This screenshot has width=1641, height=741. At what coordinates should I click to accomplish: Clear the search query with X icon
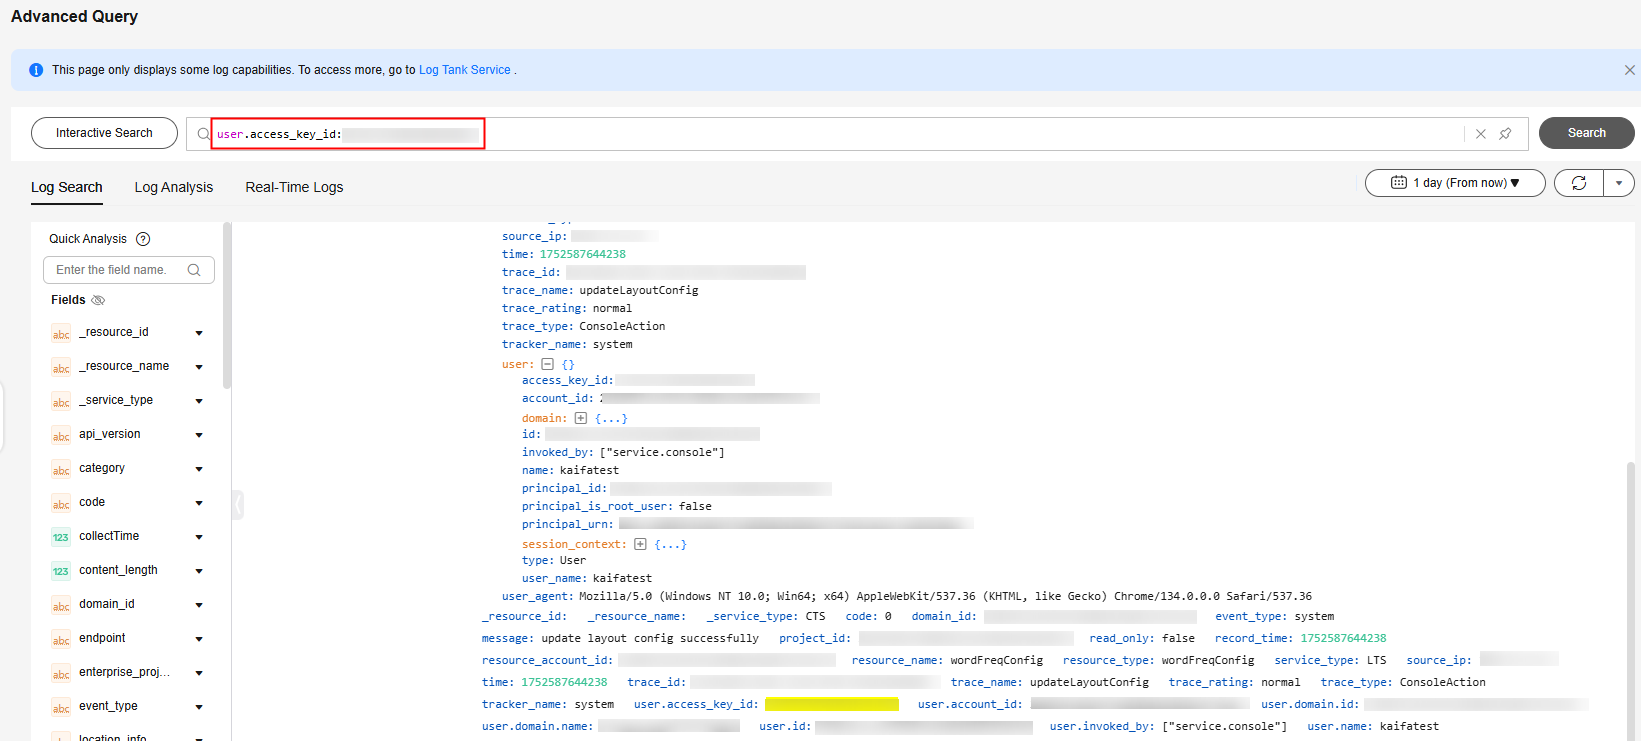(1481, 134)
